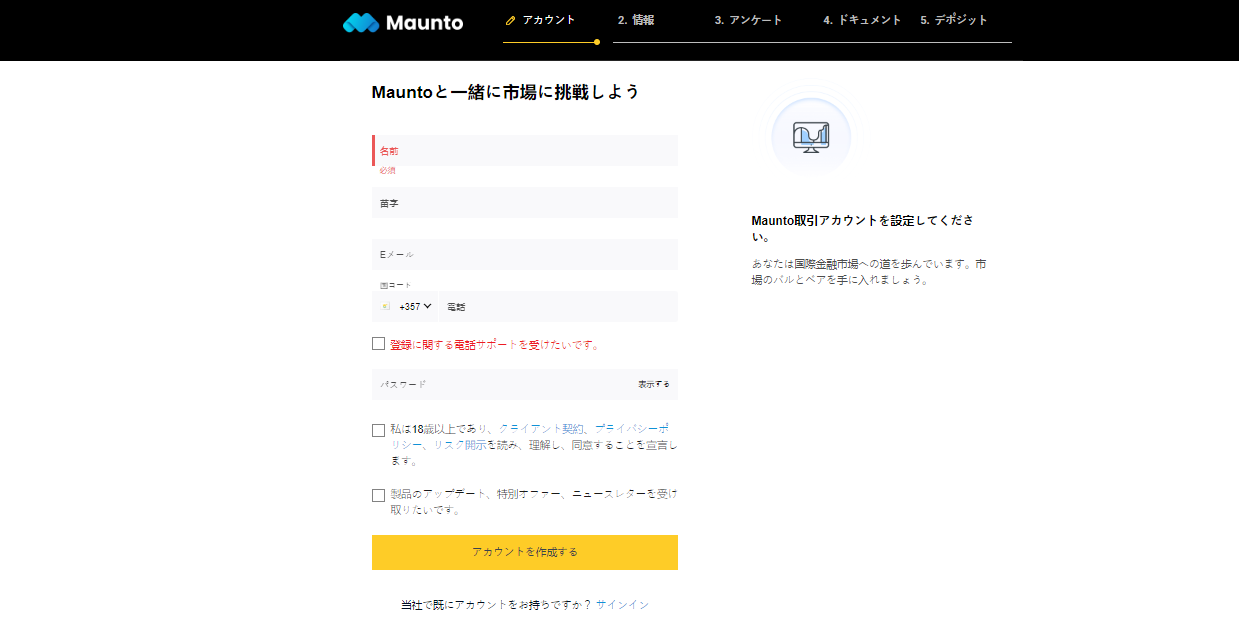Image resolution: width=1239 pixels, height=626 pixels.
Task: Switch to the 4. ドキュメント step
Action: (x=862, y=20)
